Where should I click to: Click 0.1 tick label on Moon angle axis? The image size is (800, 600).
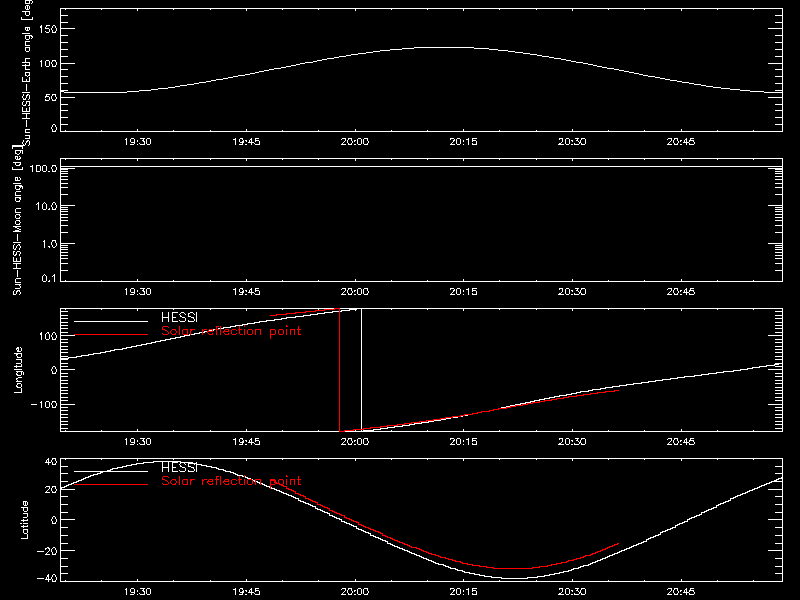pyautogui.click(x=49, y=279)
